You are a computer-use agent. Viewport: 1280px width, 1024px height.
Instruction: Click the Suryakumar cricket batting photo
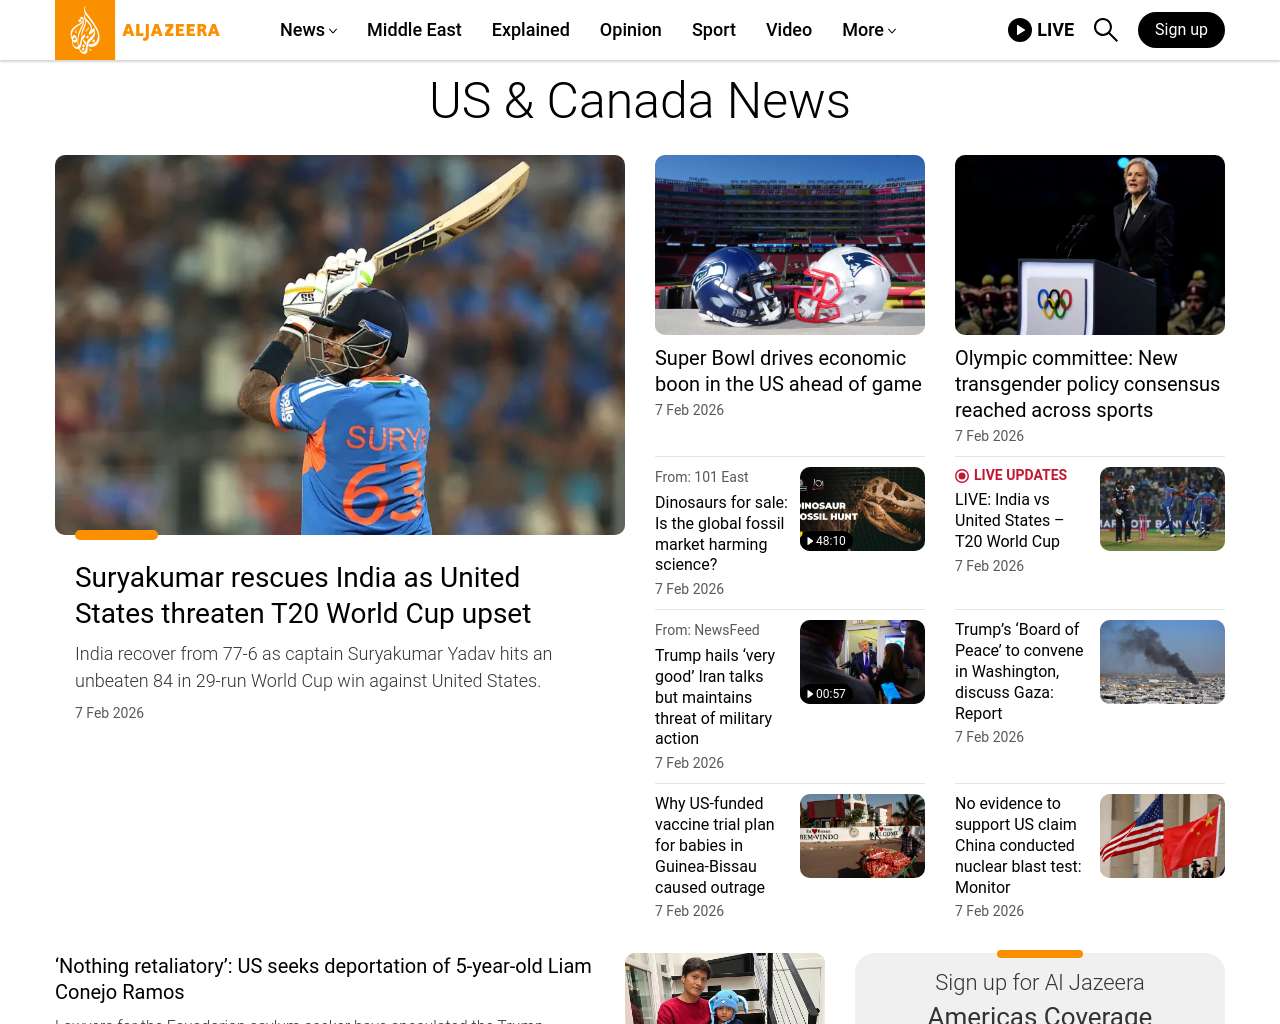tap(340, 345)
